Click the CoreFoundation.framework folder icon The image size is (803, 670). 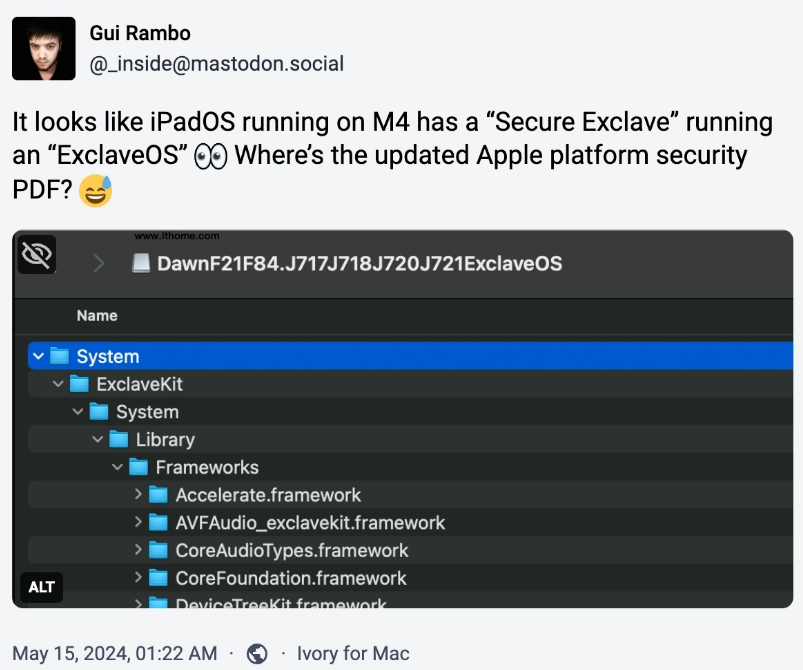coord(159,578)
